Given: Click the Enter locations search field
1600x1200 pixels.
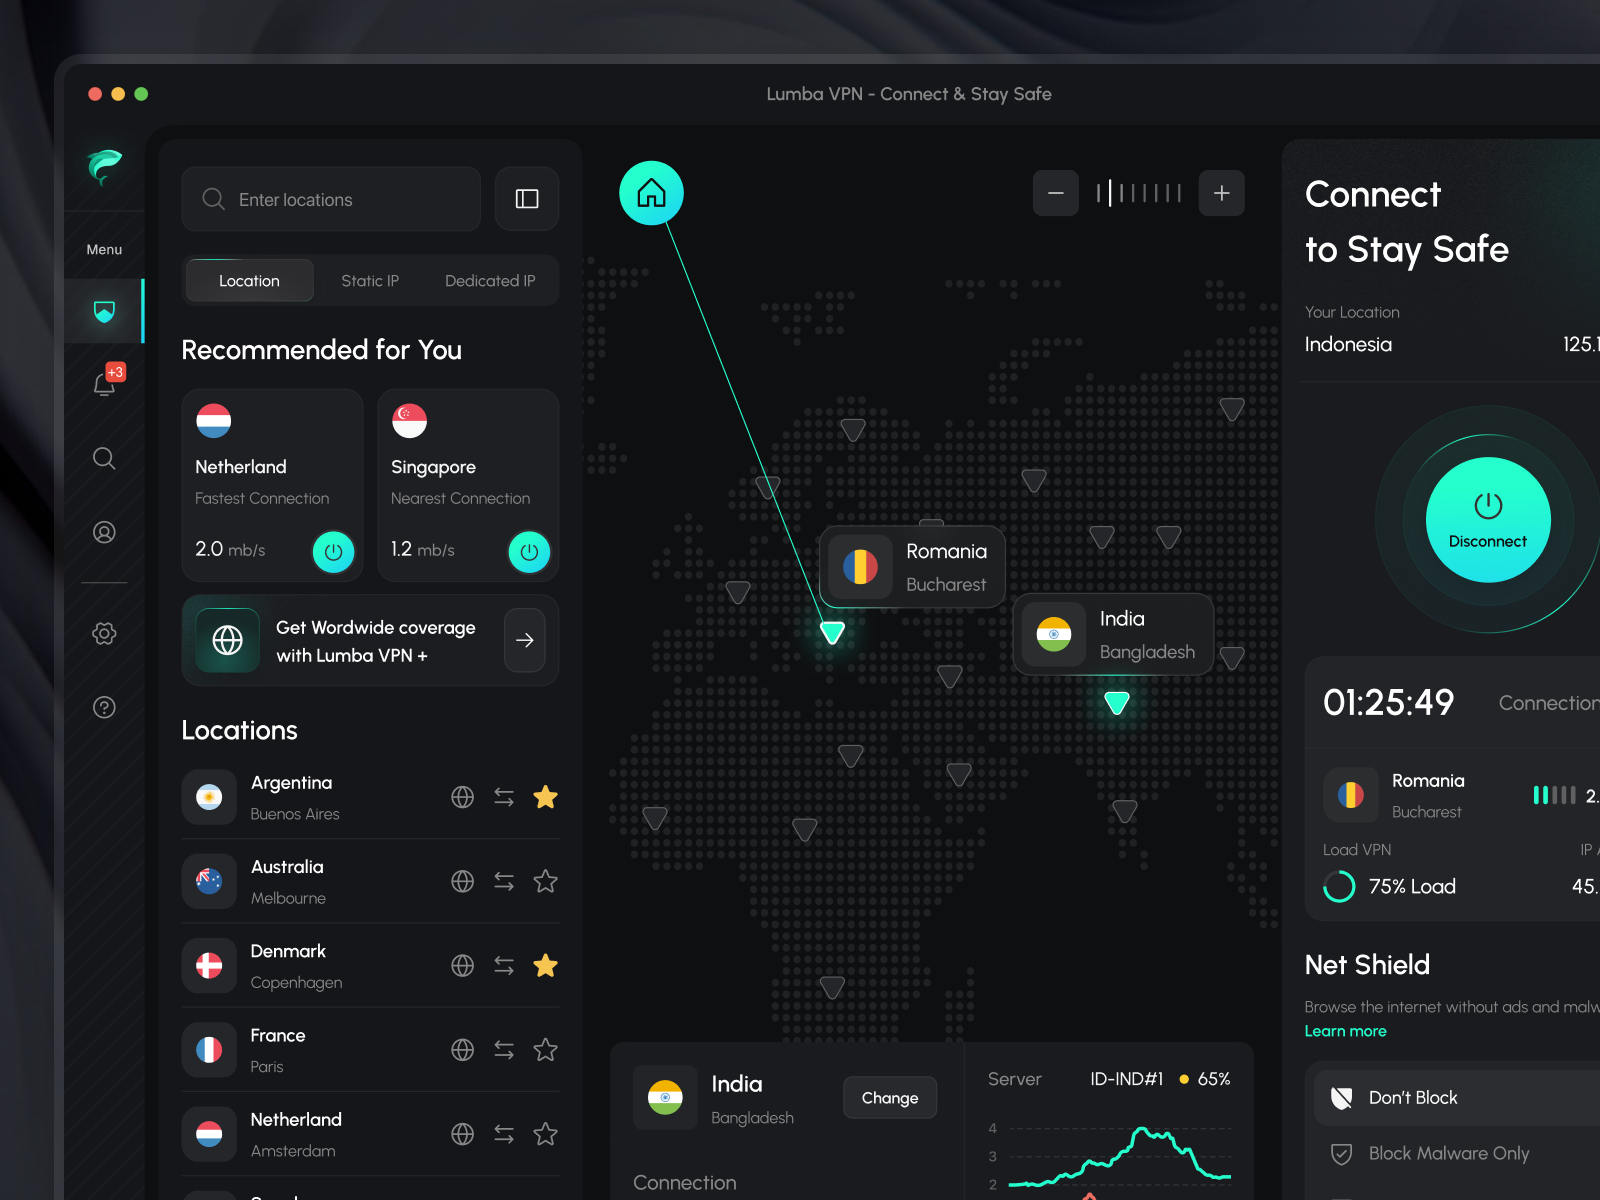Looking at the screenshot, I should click(x=331, y=199).
